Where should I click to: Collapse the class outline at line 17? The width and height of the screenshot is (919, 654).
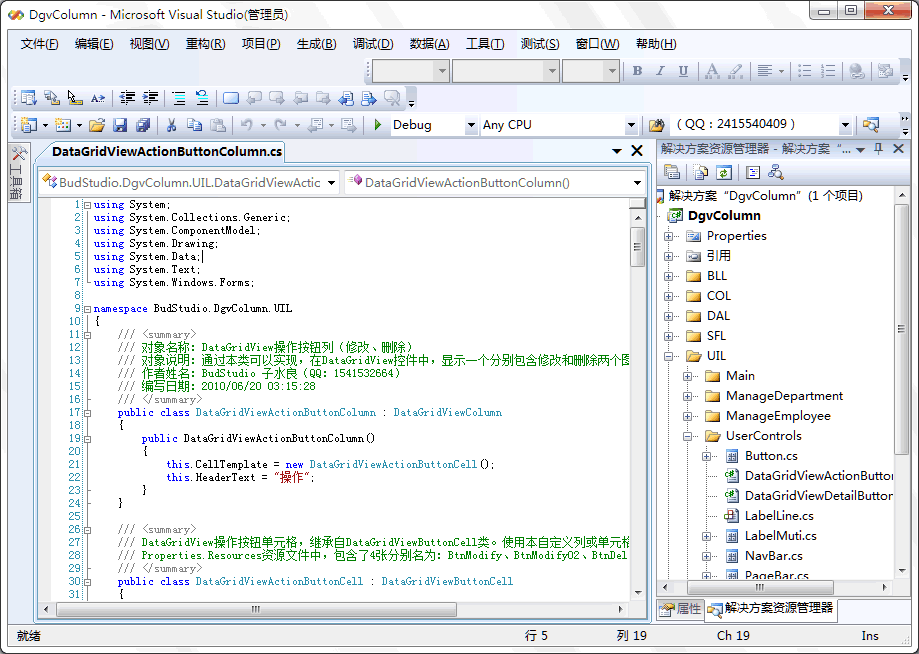tap(87, 413)
